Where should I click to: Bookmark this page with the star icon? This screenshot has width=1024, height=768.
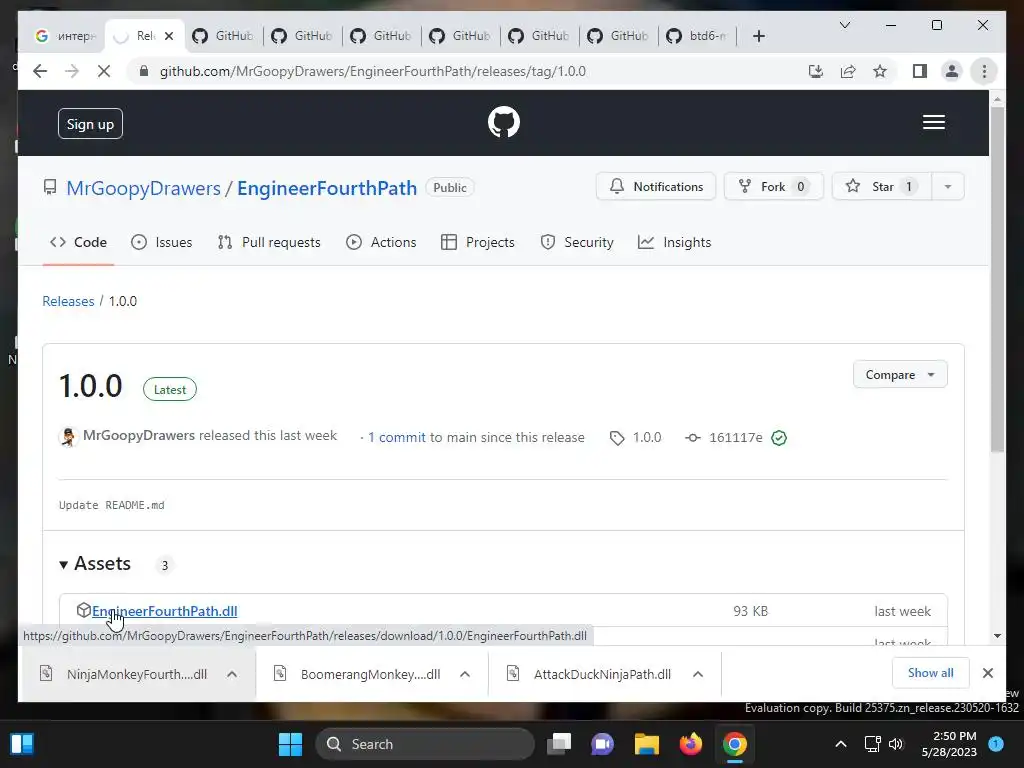pos(880,71)
